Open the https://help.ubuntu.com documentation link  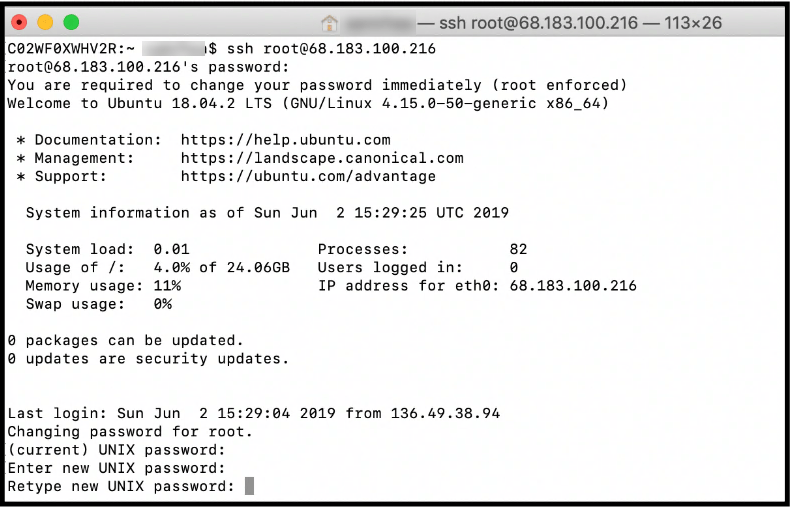point(285,140)
